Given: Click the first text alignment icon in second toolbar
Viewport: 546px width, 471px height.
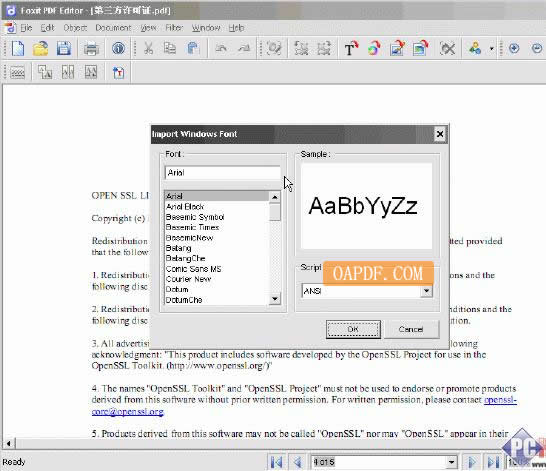Looking at the screenshot, I should click(45, 72).
